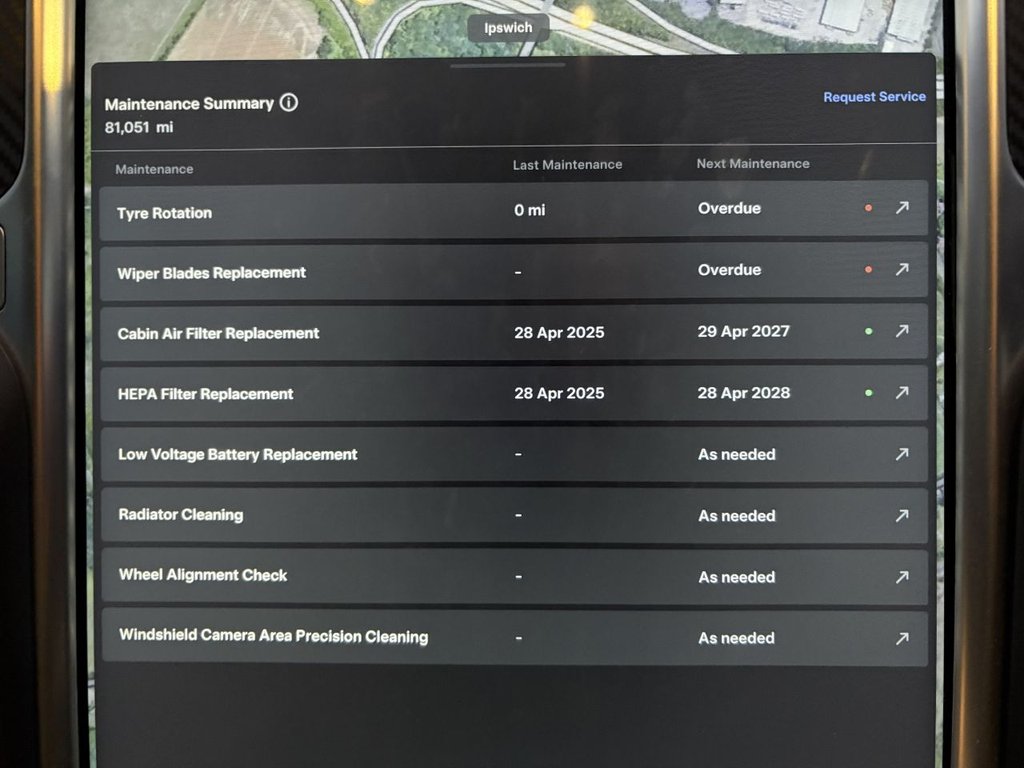The image size is (1024, 768).
Task: Open the Low Voltage Battery Replacement arrow
Action: pyautogui.click(x=902, y=454)
